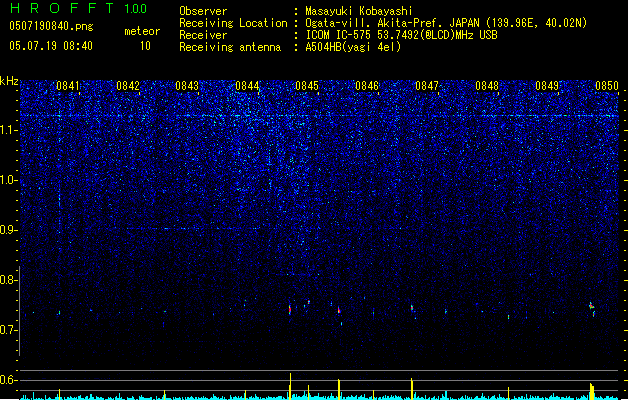
Task: Click the 0.8 kHz axis label
Action: coord(8,280)
